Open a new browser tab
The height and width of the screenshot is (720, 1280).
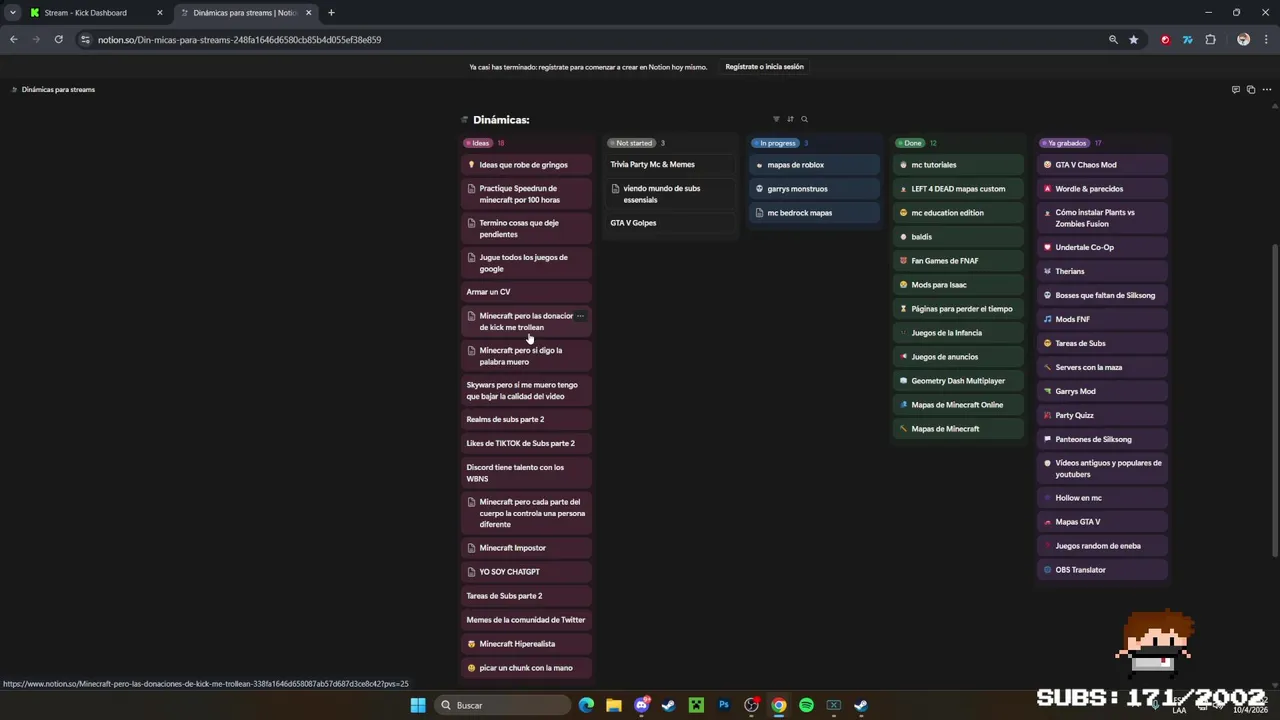tap(331, 13)
